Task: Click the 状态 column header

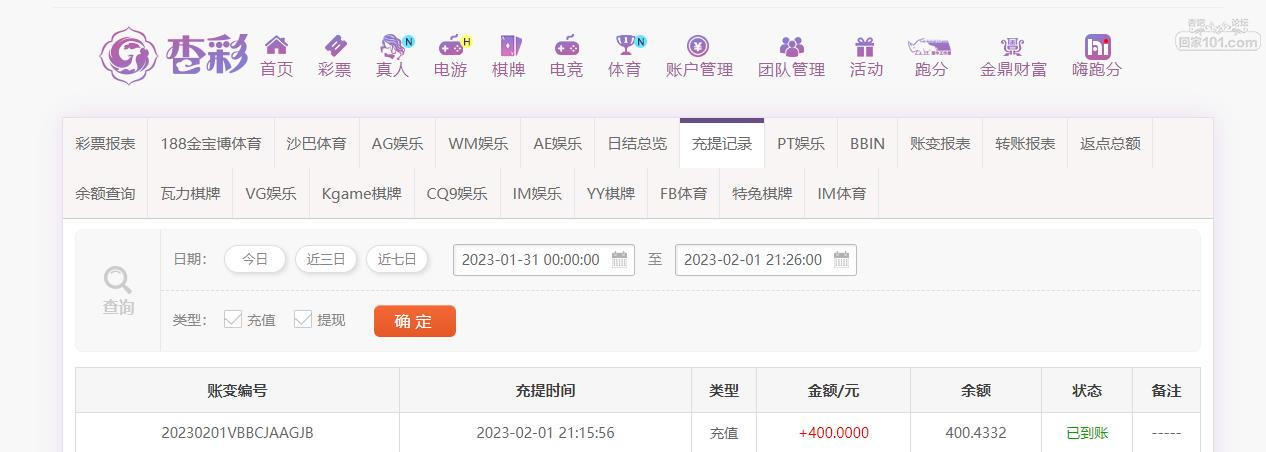Action: click(x=1087, y=391)
